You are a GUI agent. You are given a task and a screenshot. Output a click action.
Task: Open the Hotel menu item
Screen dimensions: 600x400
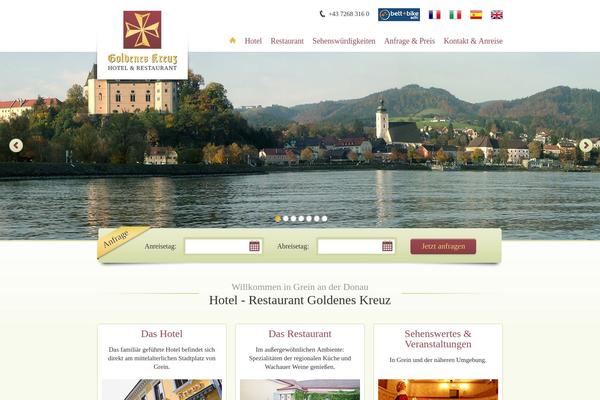253,41
